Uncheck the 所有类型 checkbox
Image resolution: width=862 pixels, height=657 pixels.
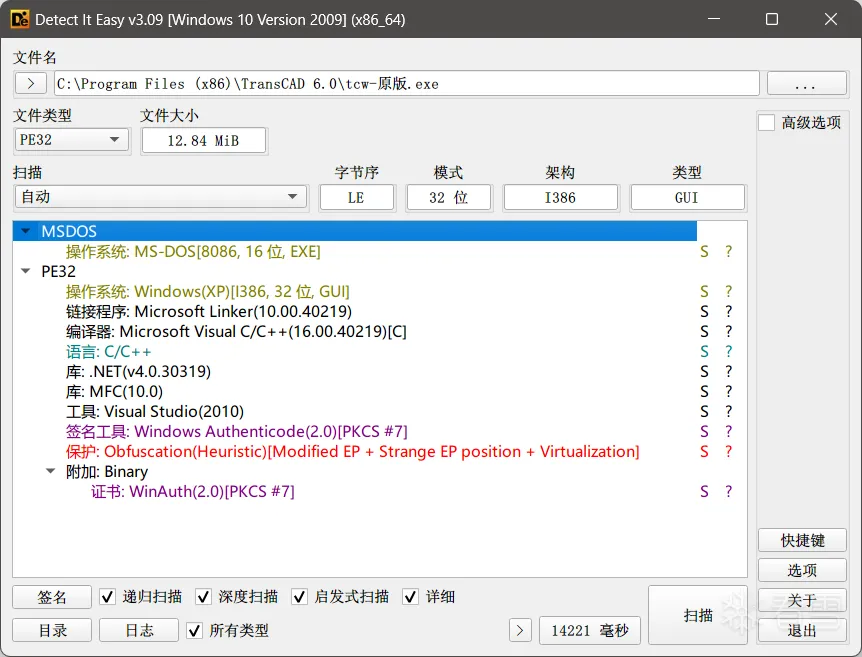(x=194, y=630)
